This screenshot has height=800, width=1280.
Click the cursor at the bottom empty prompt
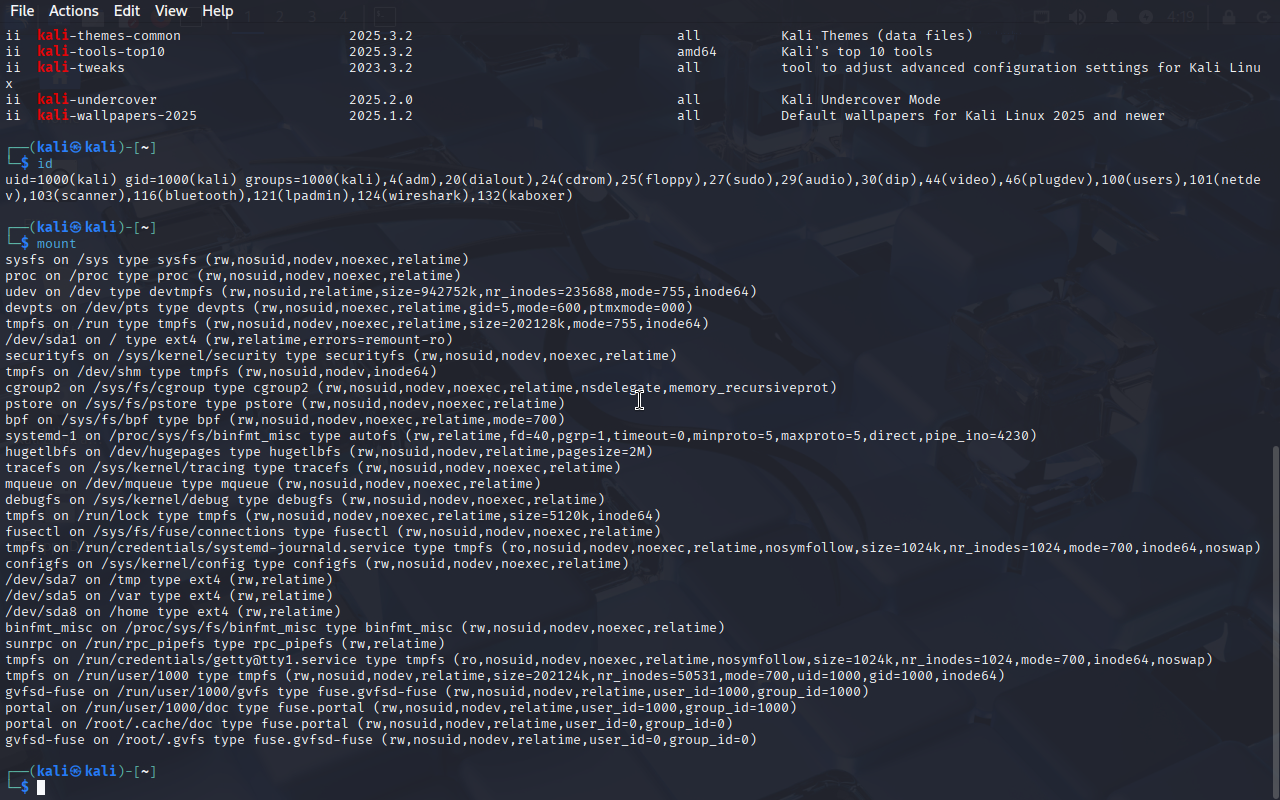tap(41, 788)
